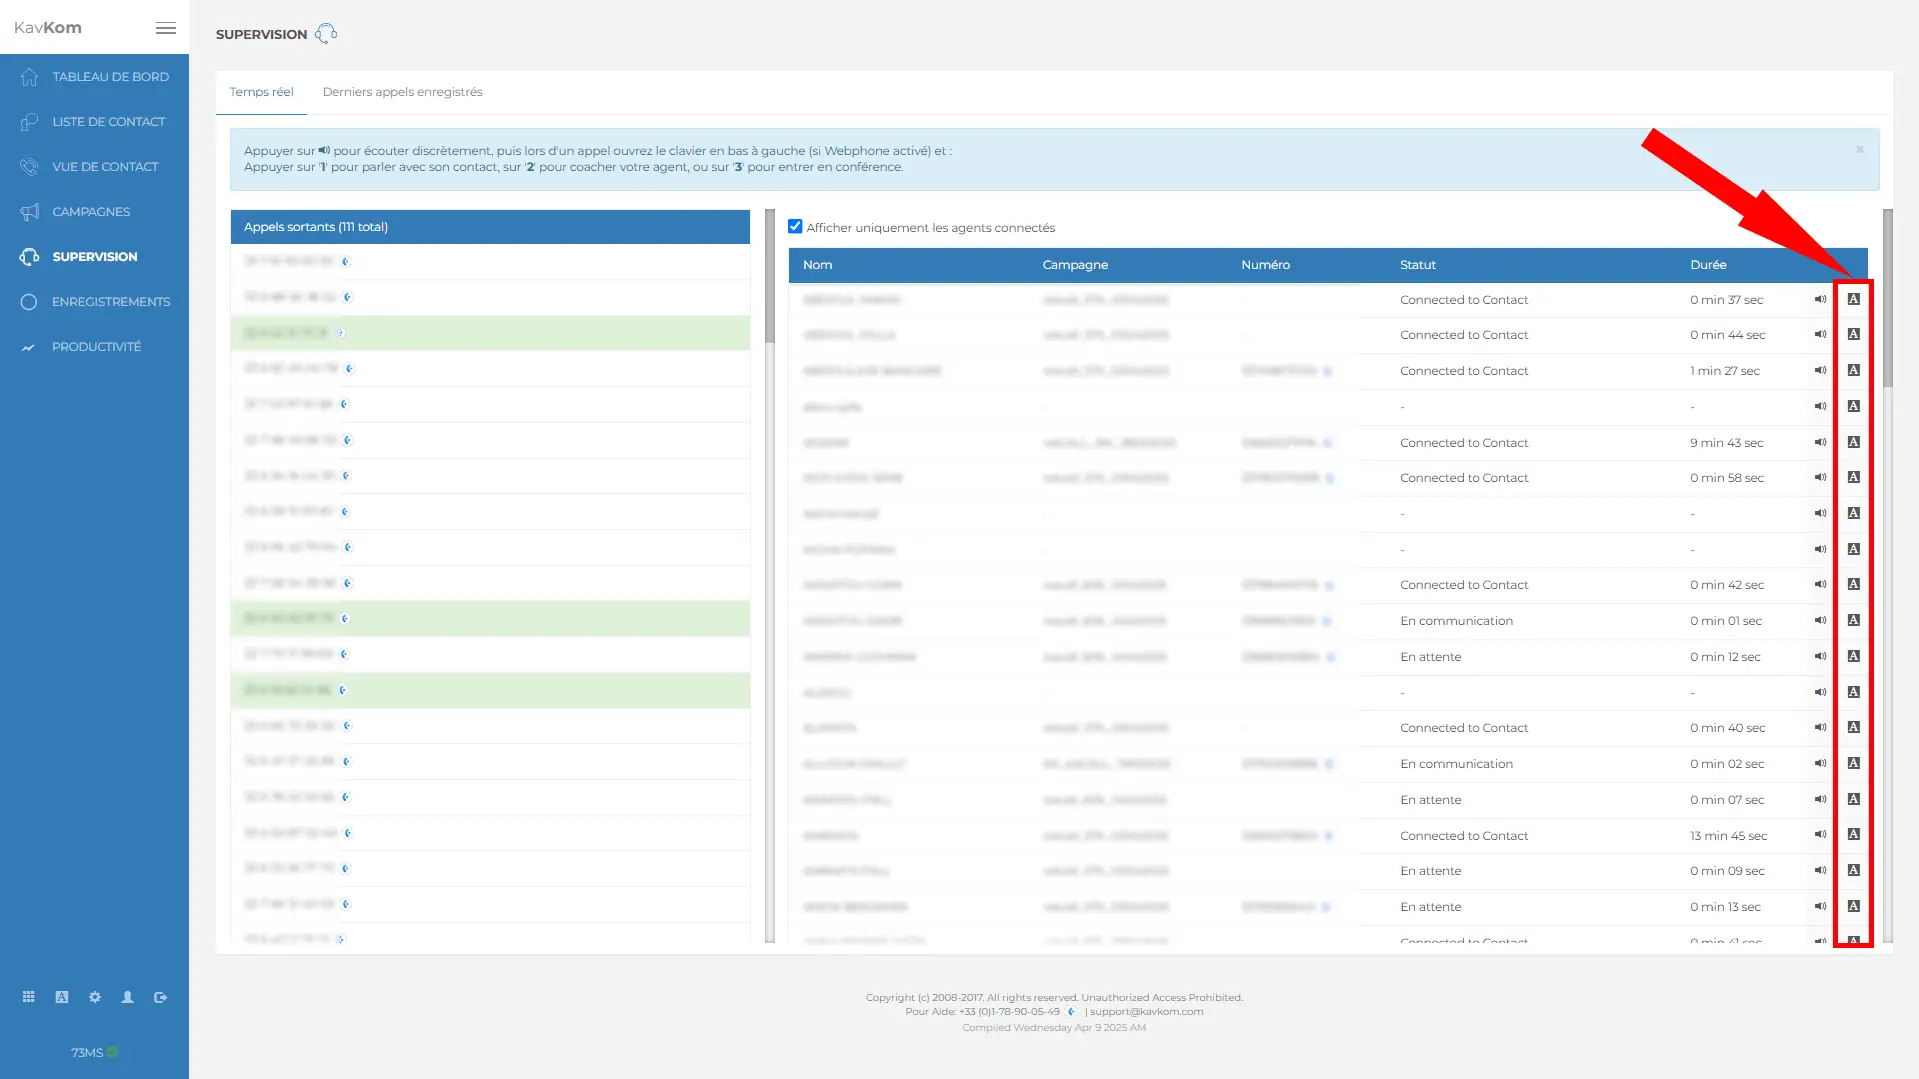Viewport: 1919px width, 1079px height.
Task: Click the 'A' icon in the sidebar footer
Action: tap(62, 997)
